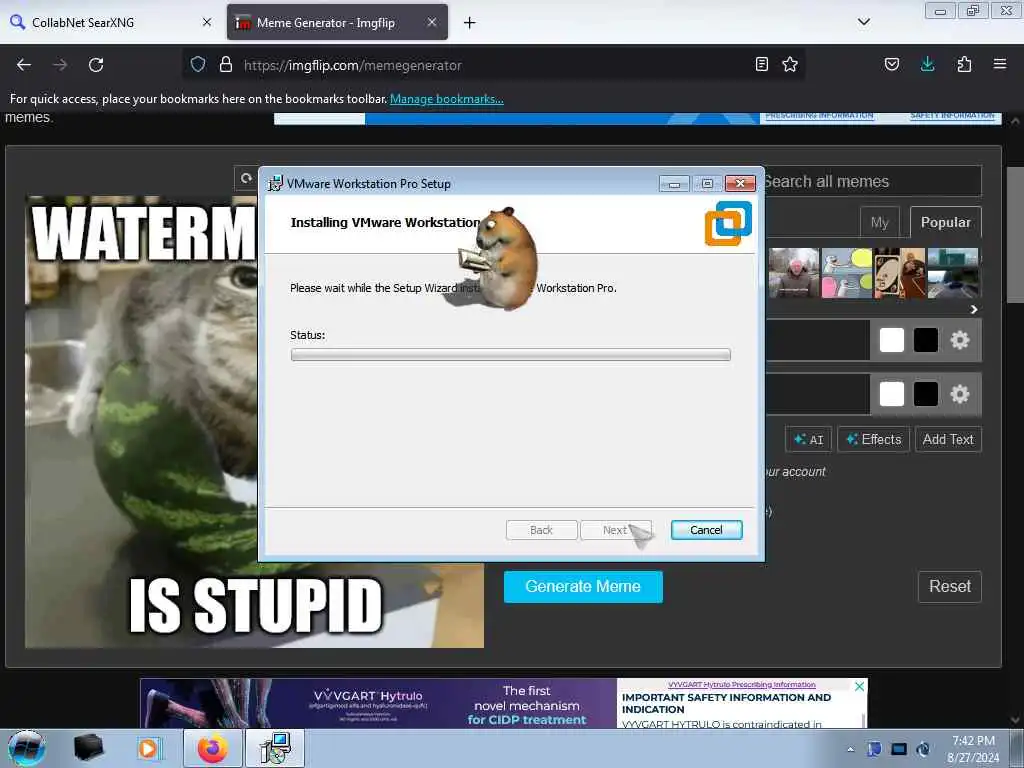Viewport: 1024px width, 768px height.
Task: Open the Effects button
Action: (873, 440)
